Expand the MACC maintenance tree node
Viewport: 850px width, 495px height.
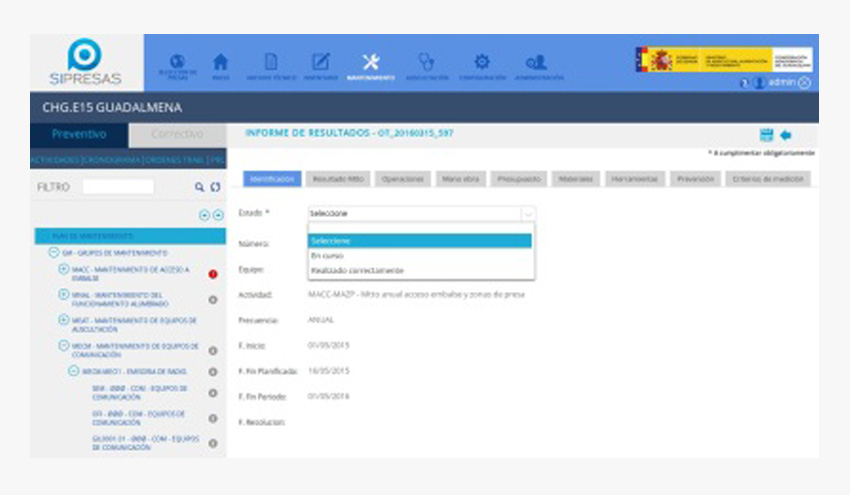pyautogui.click(x=63, y=269)
